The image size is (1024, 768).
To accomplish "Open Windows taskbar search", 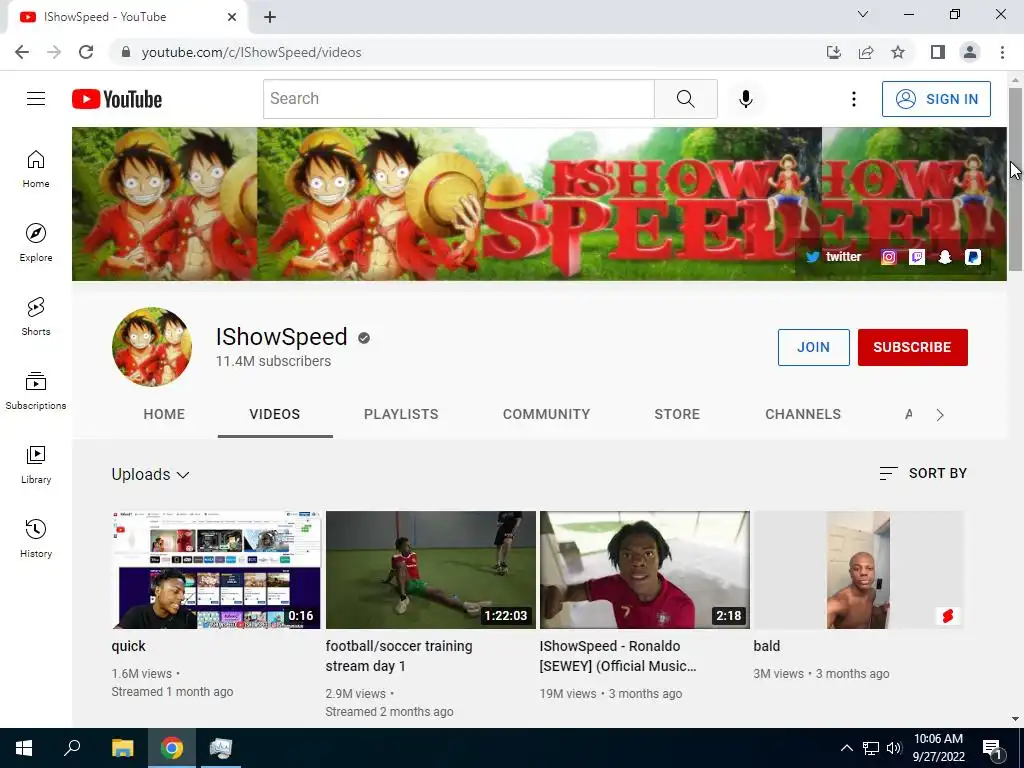I will 72,748.
